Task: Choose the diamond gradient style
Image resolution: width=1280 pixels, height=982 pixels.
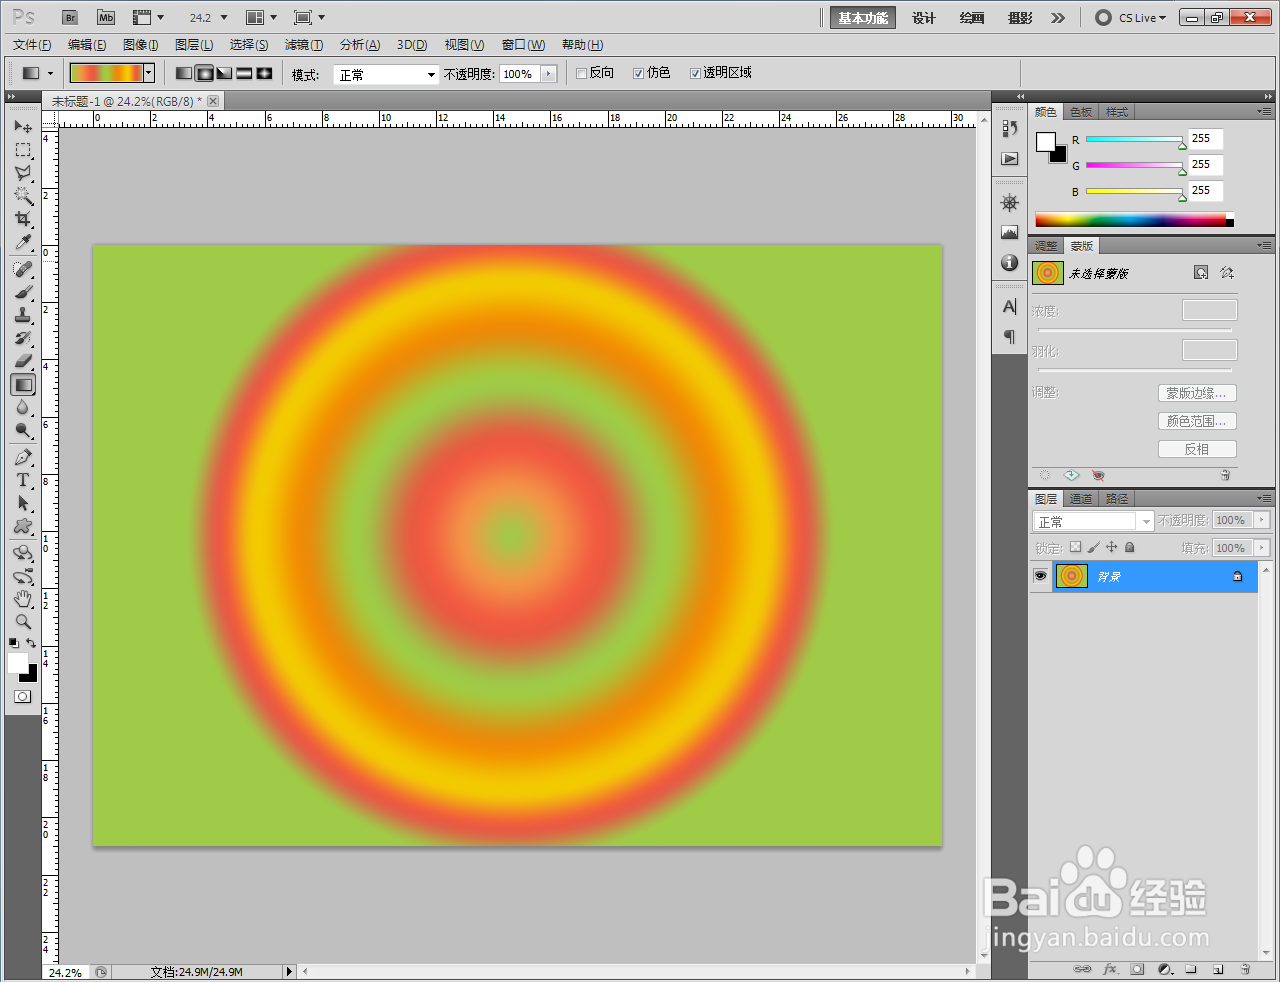Action: (x=264, y=73)
